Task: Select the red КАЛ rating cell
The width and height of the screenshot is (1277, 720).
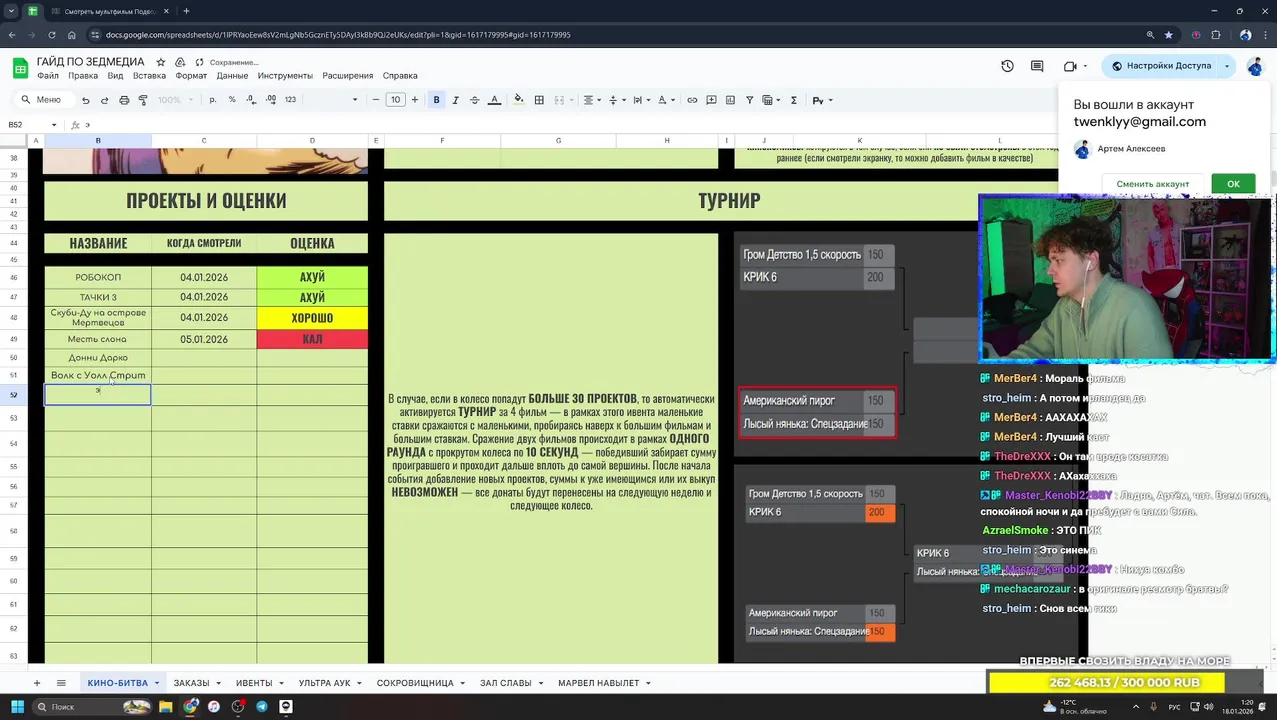Action: pyautogui.click(x=312, y=339)
